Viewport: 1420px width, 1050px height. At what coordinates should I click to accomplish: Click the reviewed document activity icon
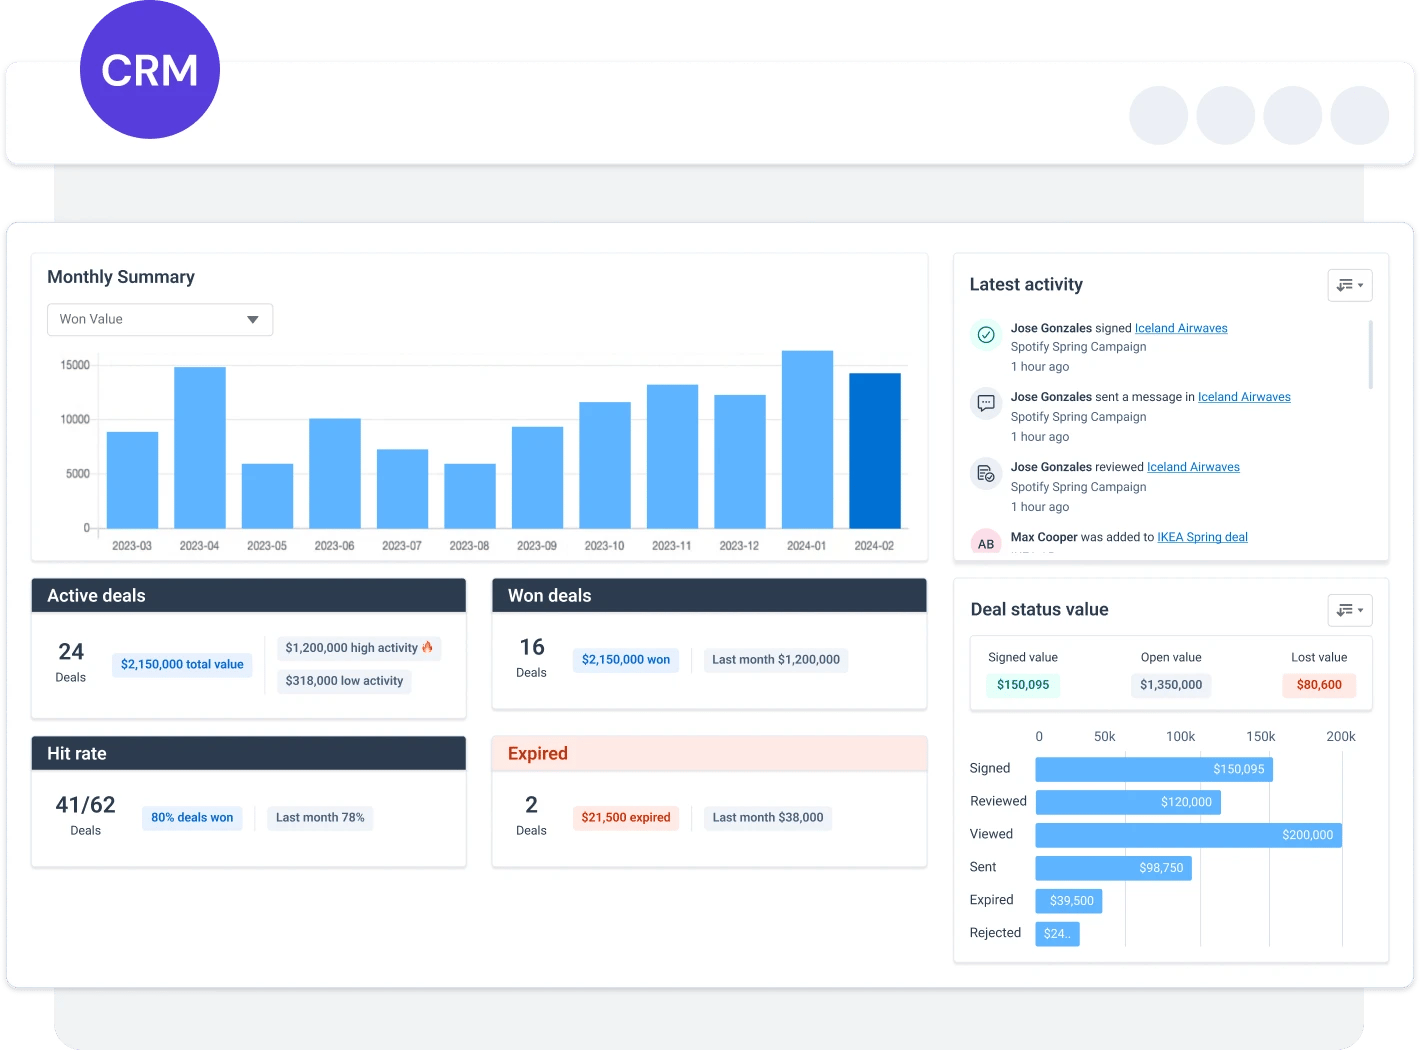point(986,473)
